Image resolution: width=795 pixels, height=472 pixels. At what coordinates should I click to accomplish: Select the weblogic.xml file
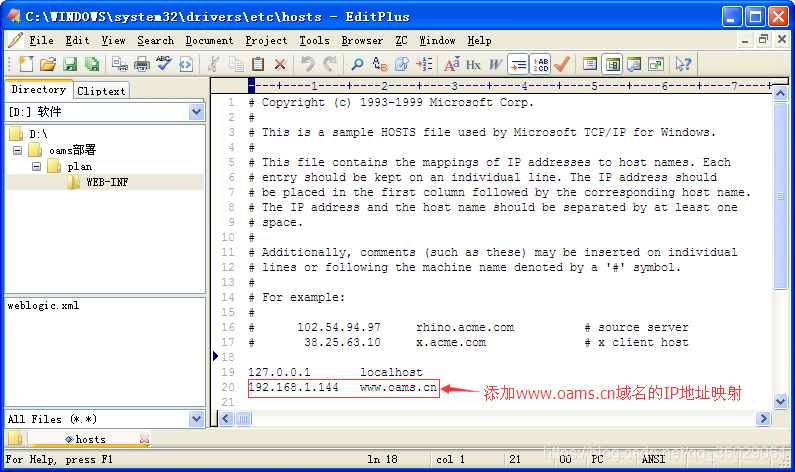43,305
